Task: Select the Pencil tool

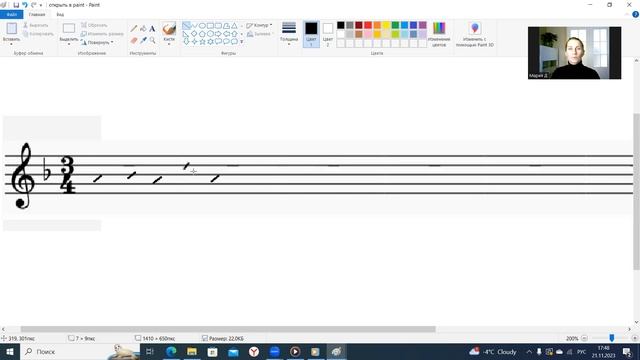Action: click(134, 29)
